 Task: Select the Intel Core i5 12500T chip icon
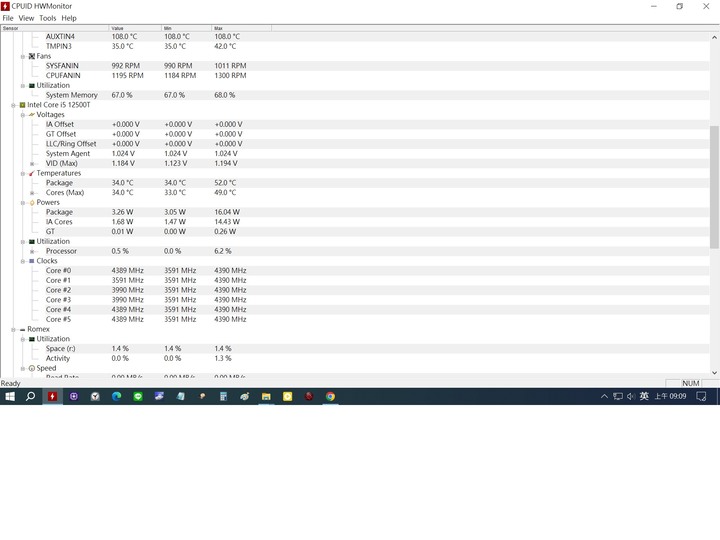tap(22, 105)
